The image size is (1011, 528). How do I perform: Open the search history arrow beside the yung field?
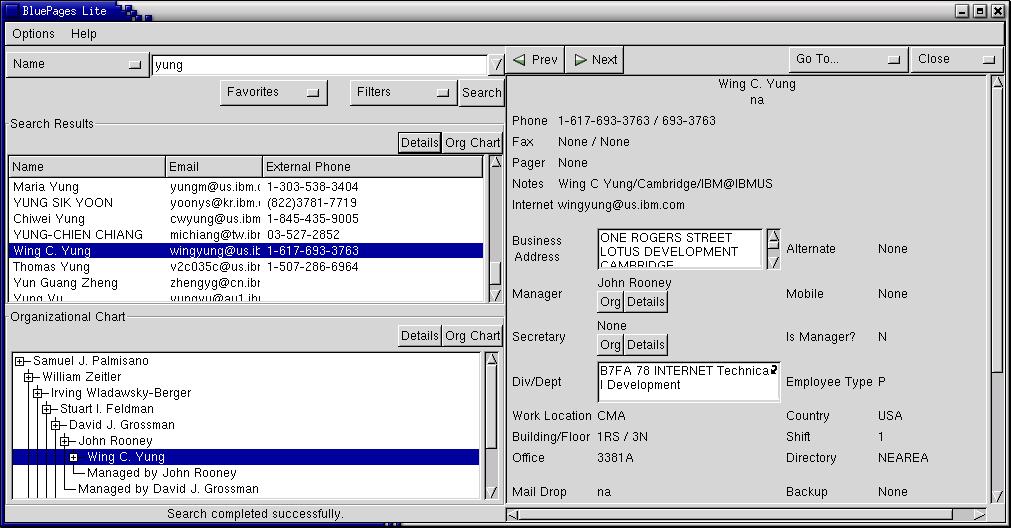click(496, 64)
